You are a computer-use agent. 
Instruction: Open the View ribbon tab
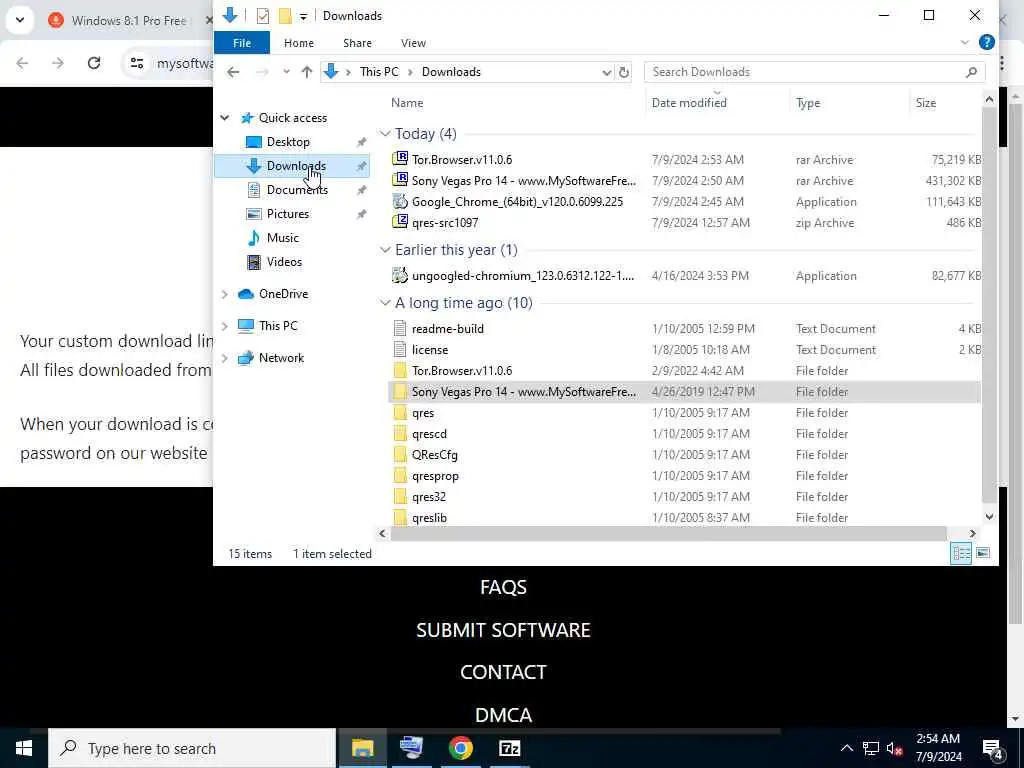(413, 42)
